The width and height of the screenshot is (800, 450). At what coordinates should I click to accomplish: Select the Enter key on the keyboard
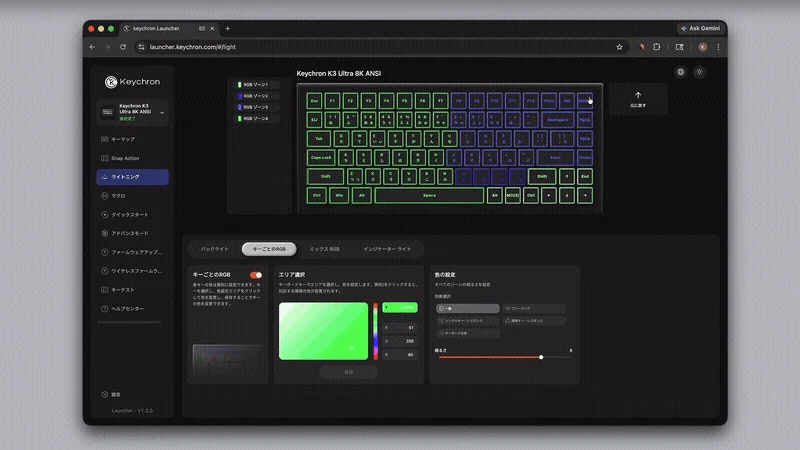[x=556, y=157]
